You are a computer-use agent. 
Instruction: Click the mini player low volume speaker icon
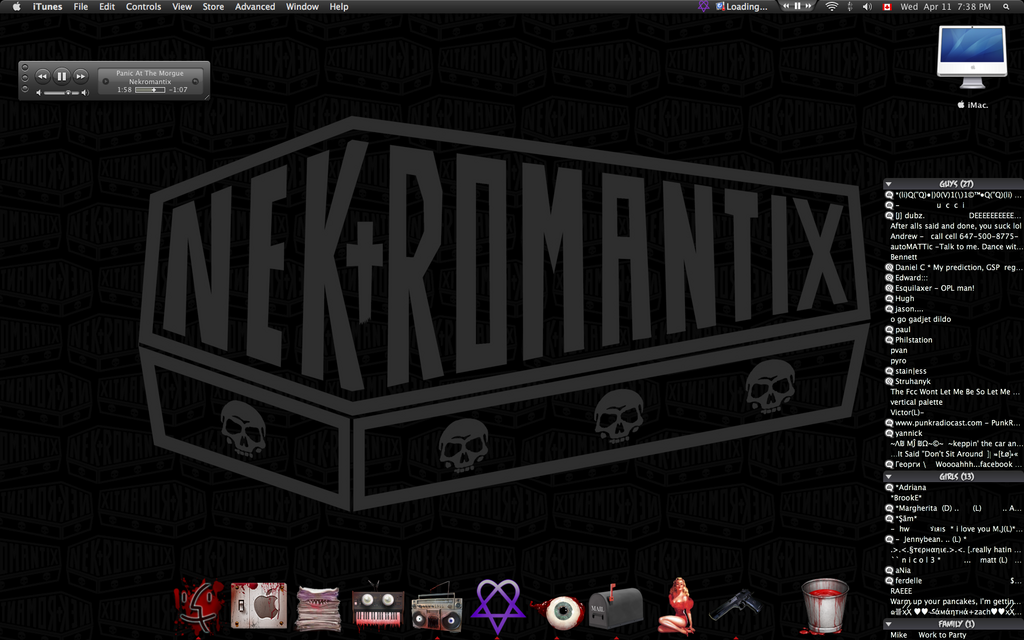click(39, 93)
